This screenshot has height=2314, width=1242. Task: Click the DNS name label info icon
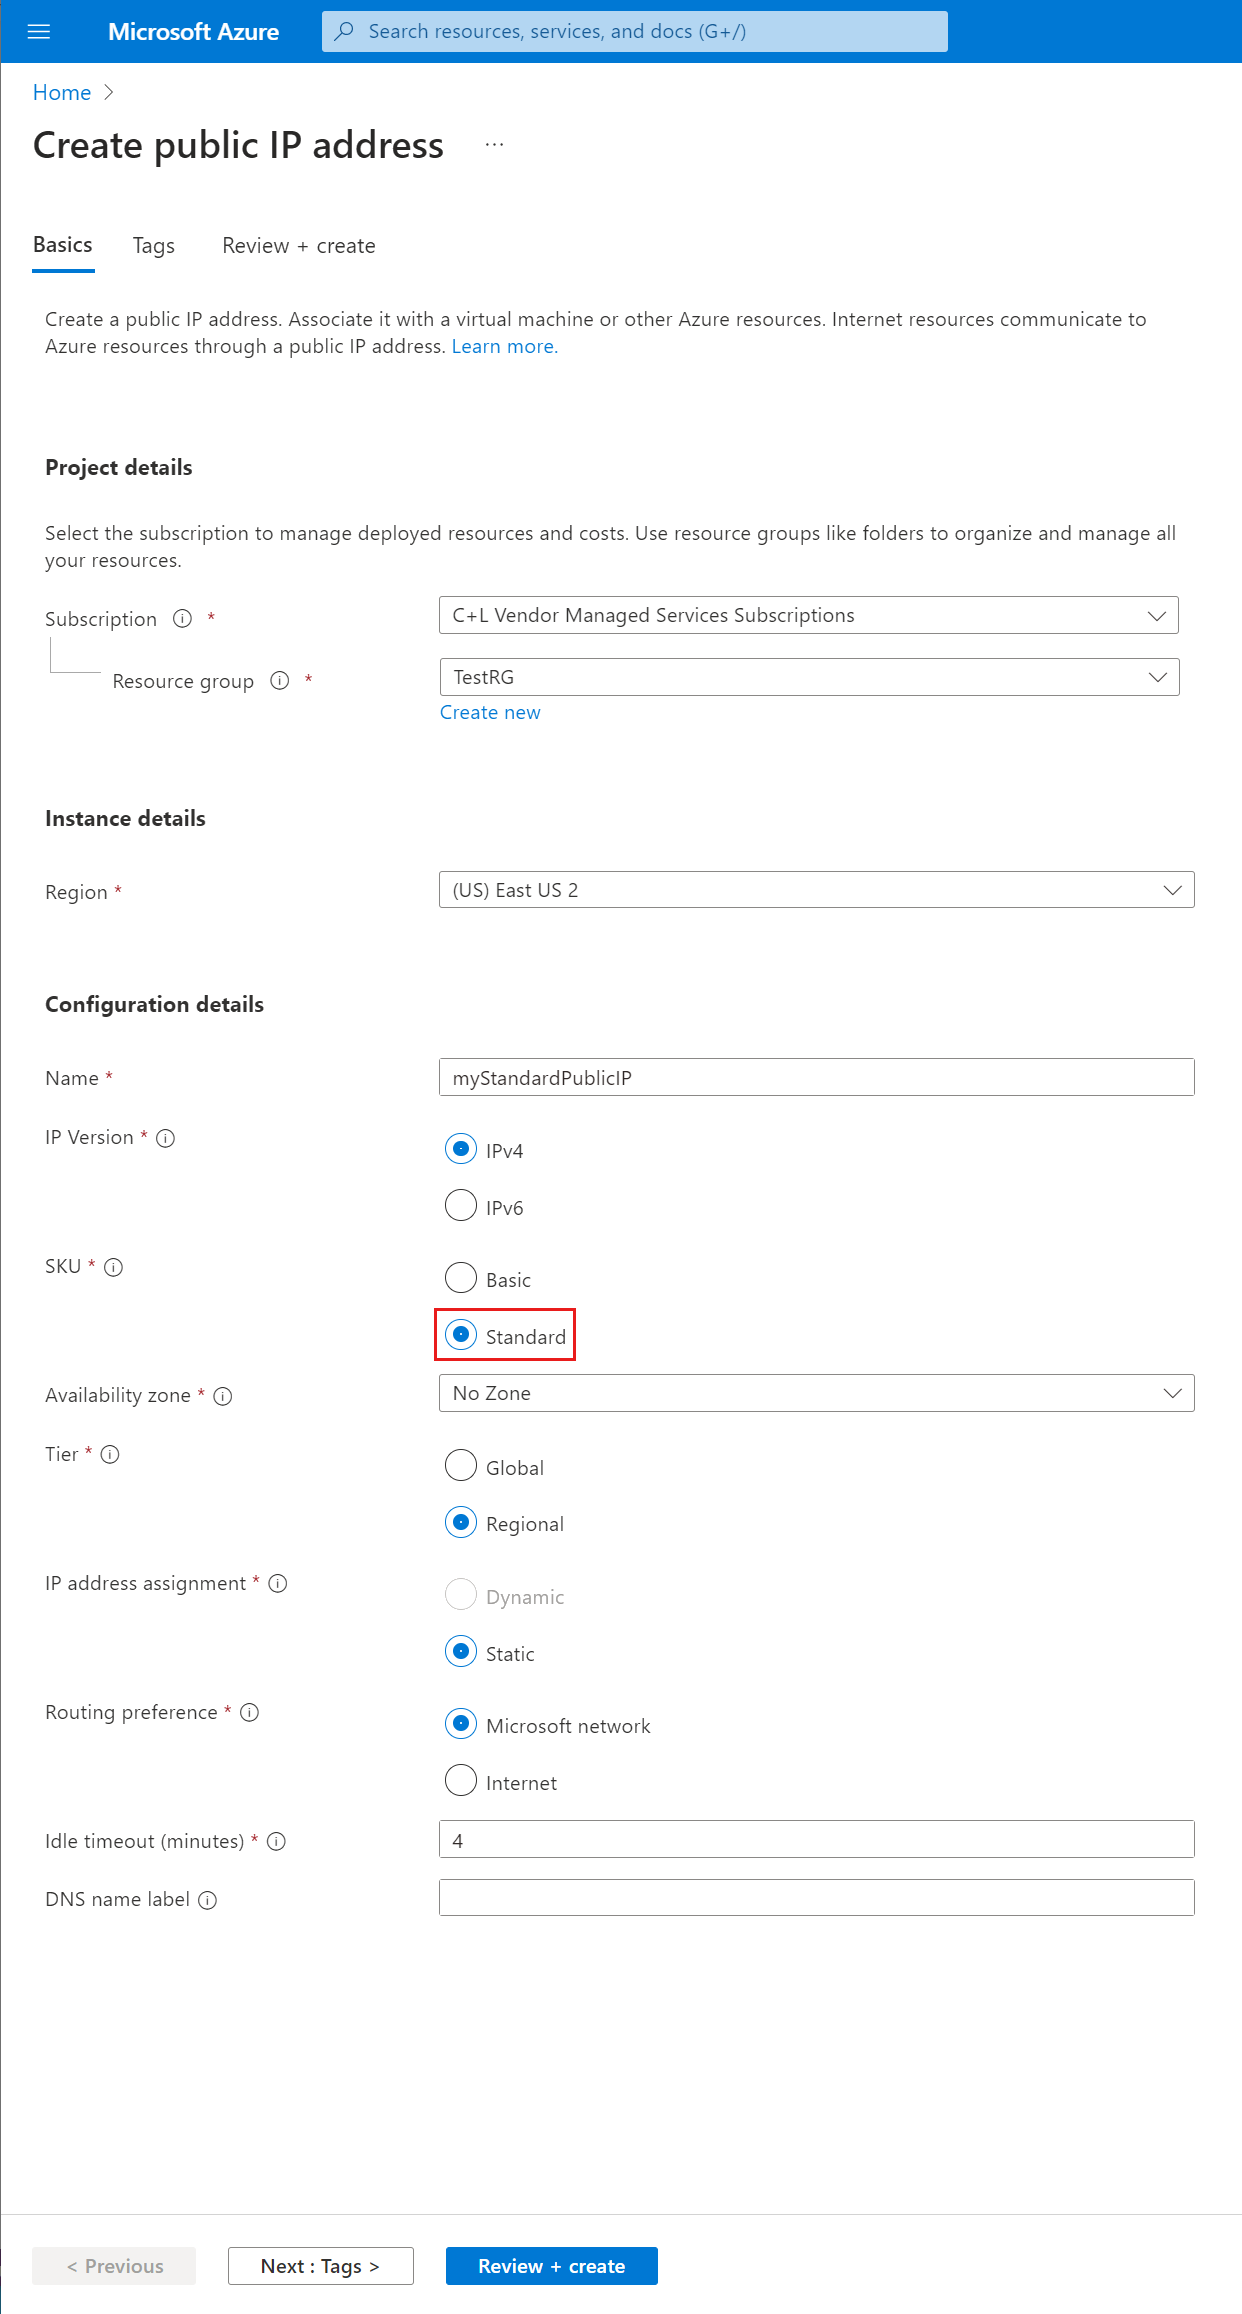point(207,1900)
